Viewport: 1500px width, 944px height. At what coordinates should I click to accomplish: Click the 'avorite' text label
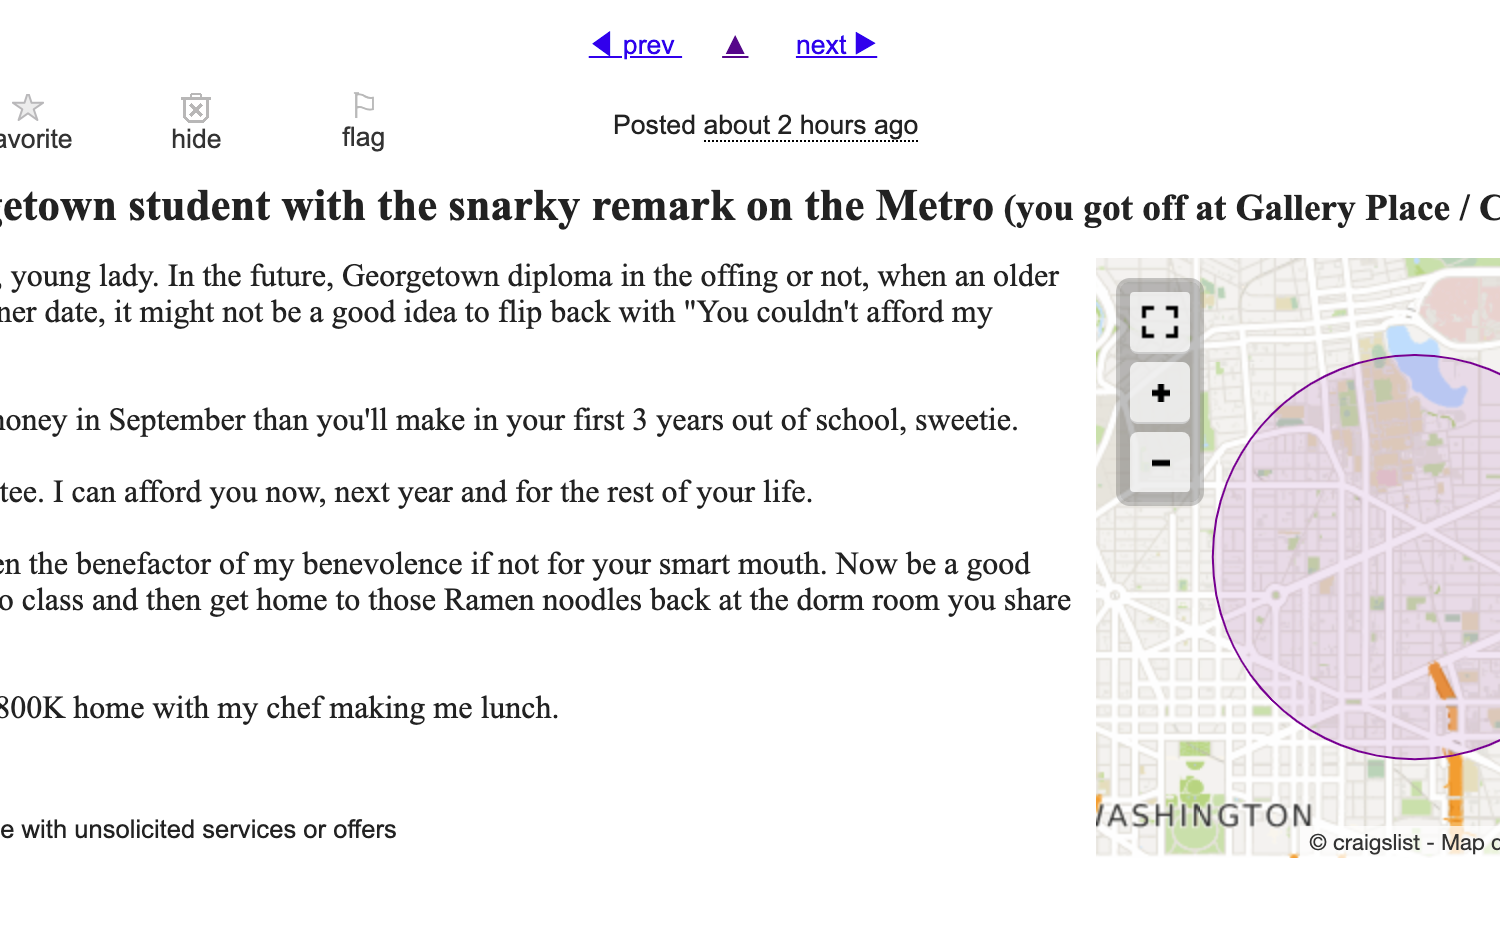point(36,139)
